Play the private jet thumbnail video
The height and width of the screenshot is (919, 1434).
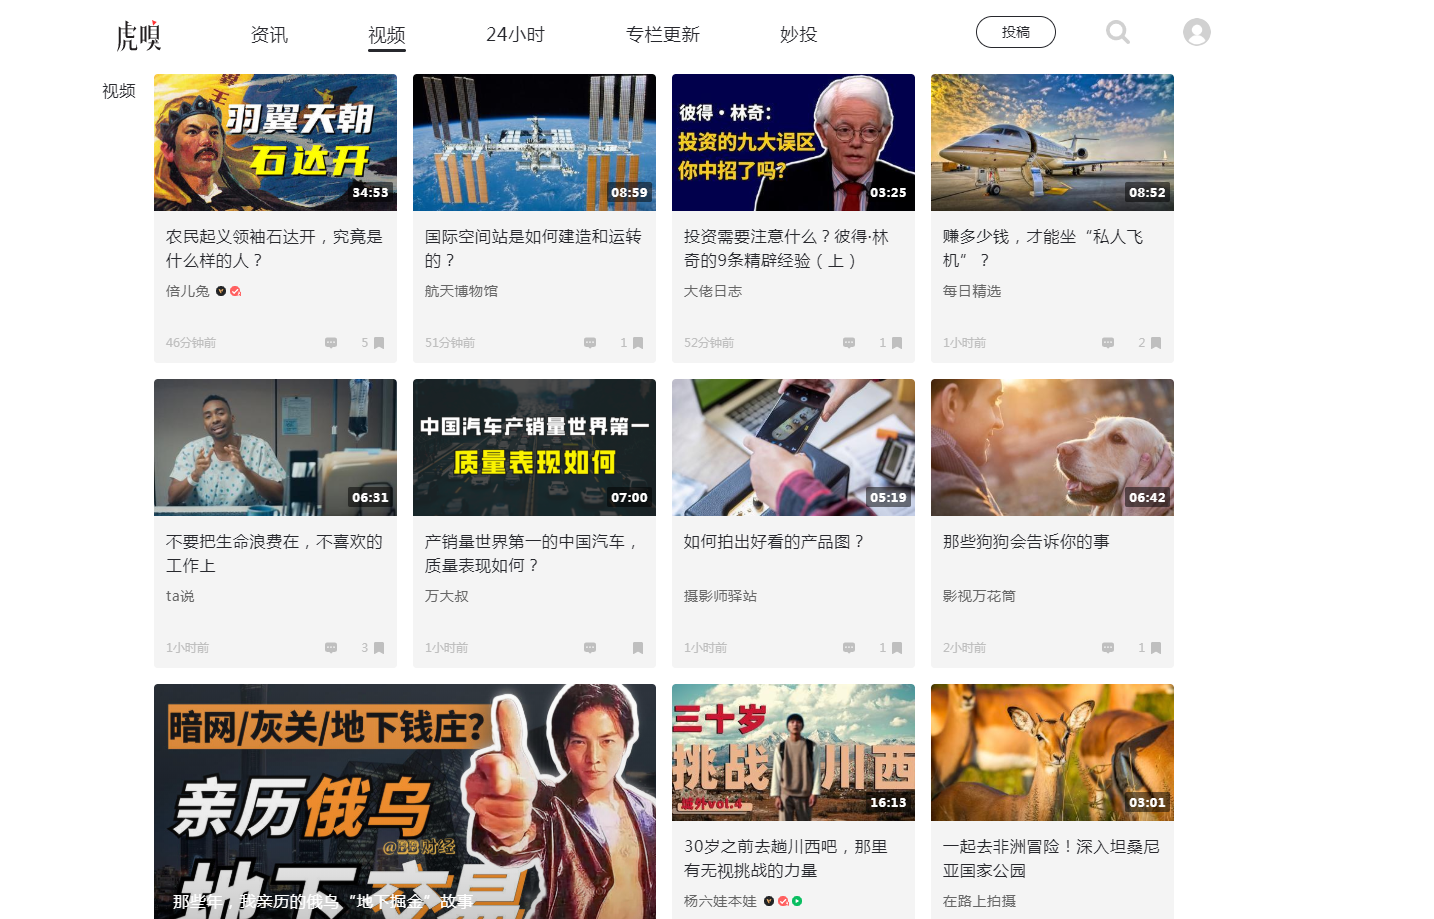pyautogui.click(x=1052, y=142)
